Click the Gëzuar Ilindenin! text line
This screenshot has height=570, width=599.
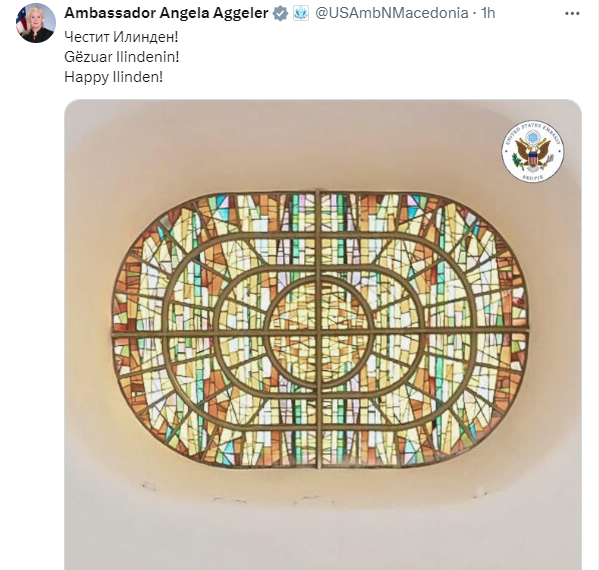[x=121, y=57]
